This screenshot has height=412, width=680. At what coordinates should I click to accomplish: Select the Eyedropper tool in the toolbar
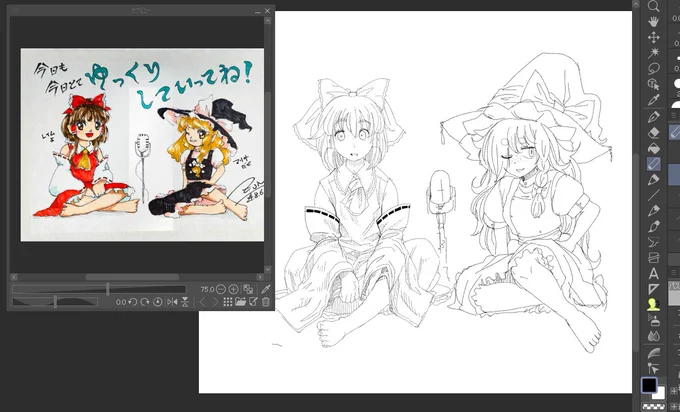[x=654, y=99]
